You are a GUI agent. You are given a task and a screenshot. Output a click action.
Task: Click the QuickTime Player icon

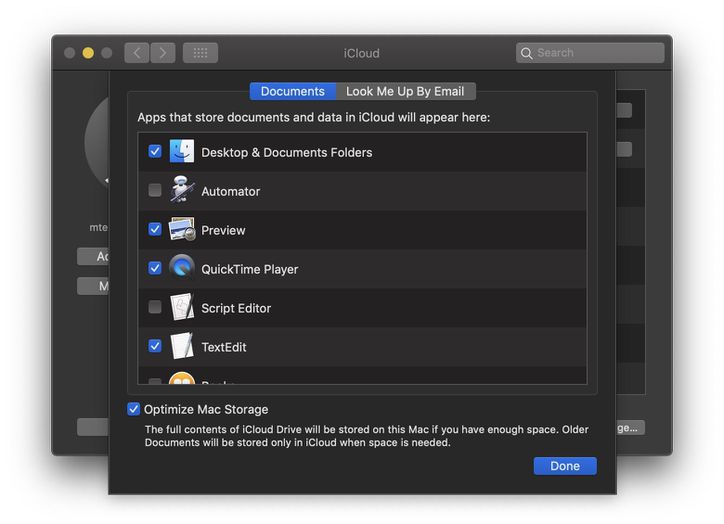coord(181,267)
